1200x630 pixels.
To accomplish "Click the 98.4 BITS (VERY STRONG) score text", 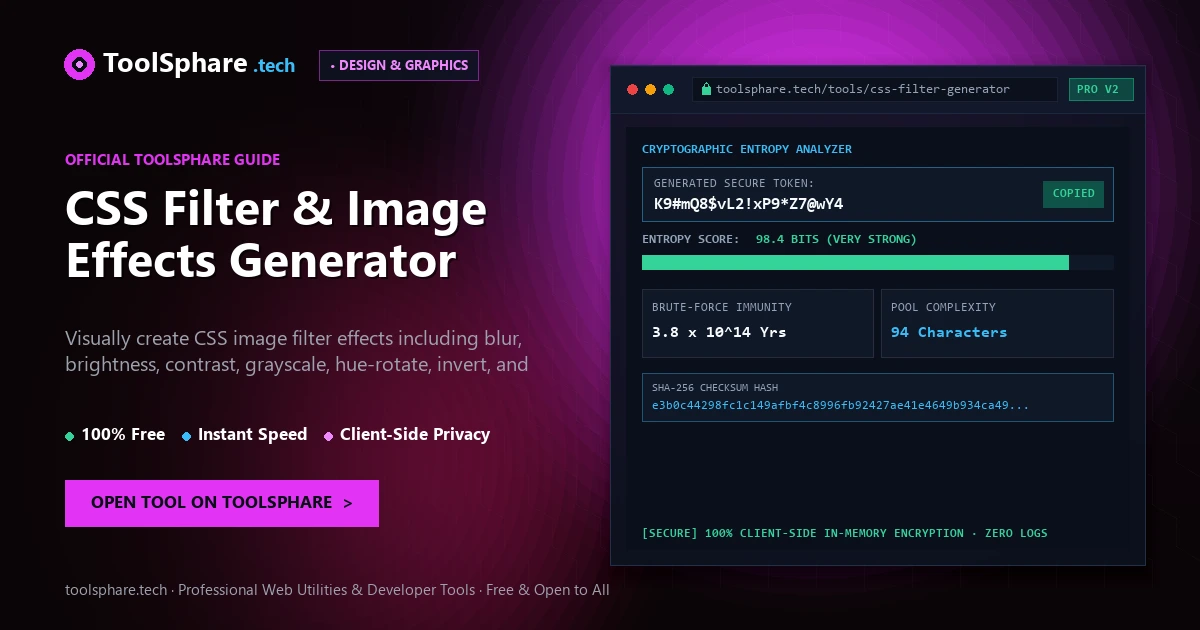I will (836, 239).
